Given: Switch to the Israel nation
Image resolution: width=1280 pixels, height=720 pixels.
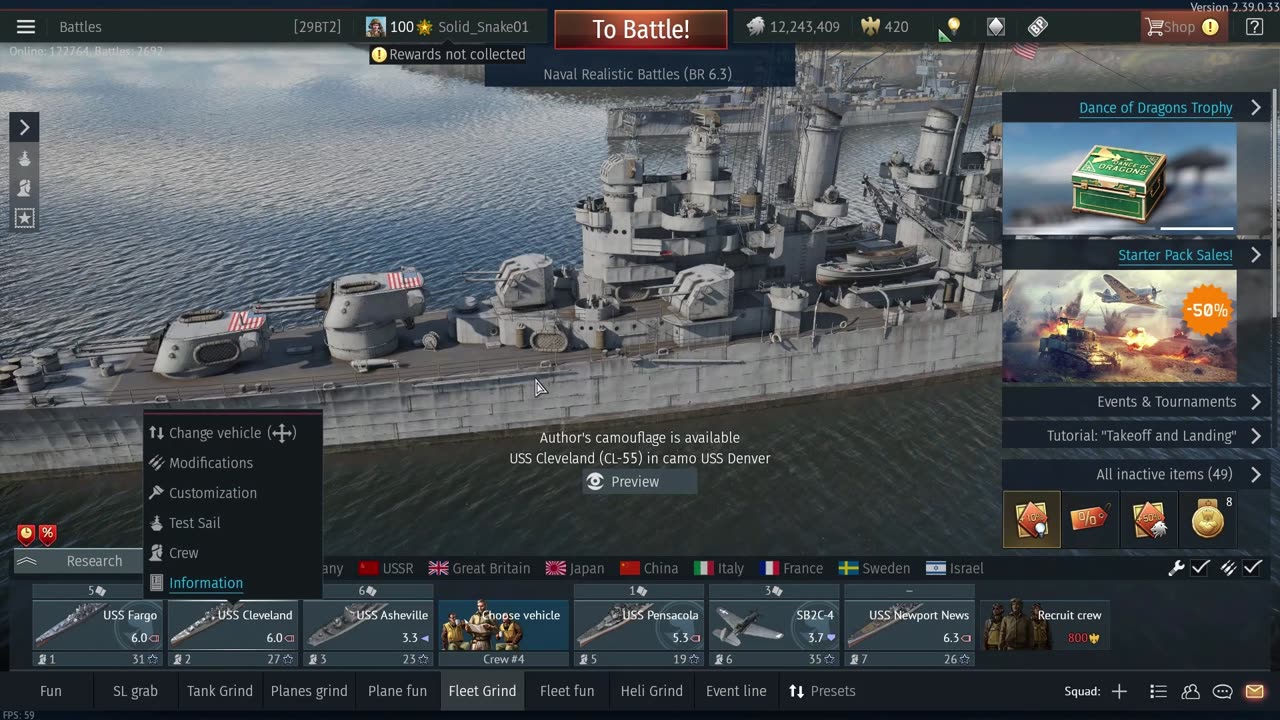Looking at the screenshot, I should click(955, 568).
